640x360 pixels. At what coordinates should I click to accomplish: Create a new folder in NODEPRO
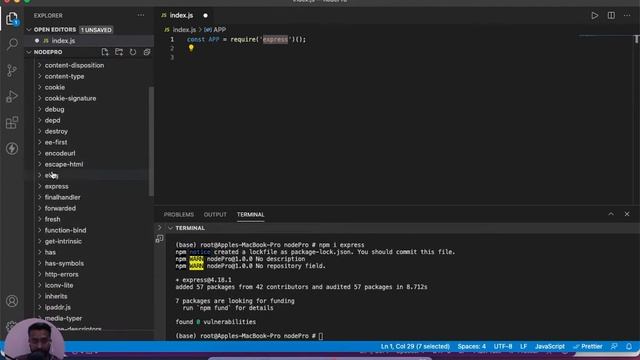coord(119,52)
